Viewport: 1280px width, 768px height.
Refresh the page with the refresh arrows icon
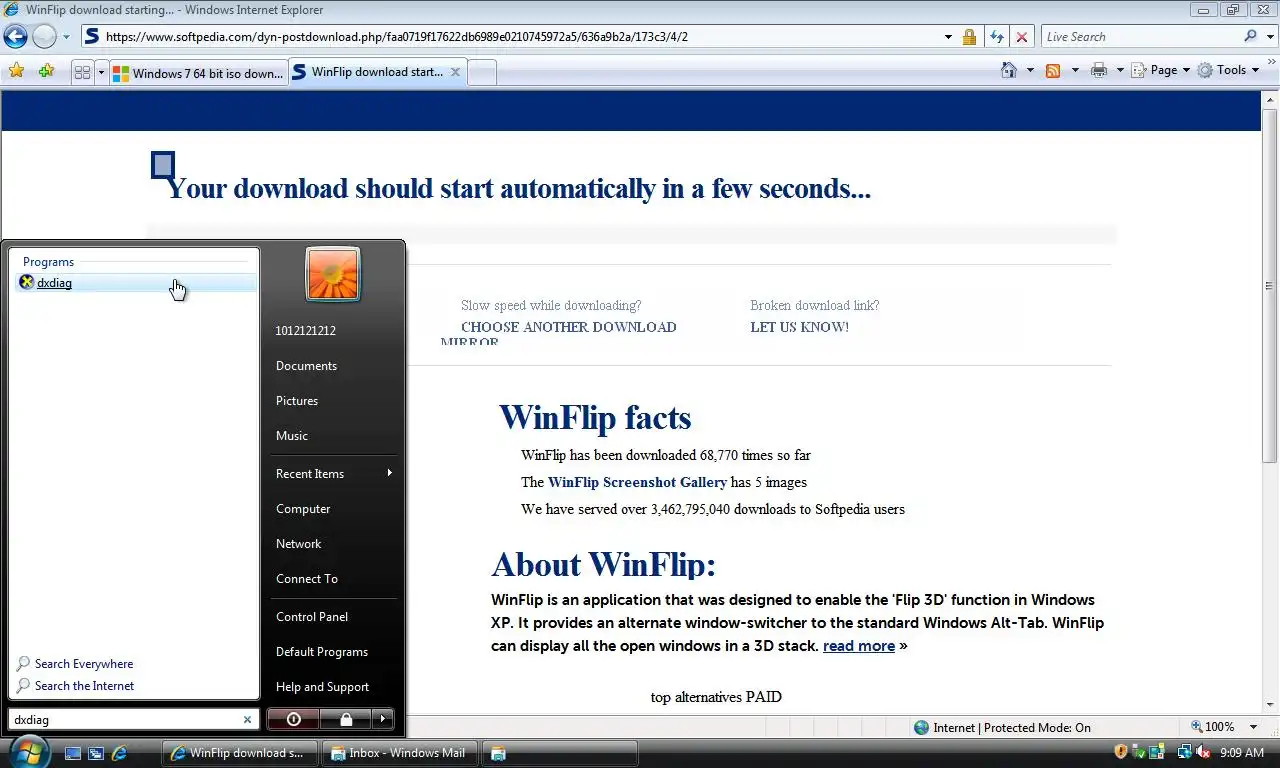[x=996, y=37]
